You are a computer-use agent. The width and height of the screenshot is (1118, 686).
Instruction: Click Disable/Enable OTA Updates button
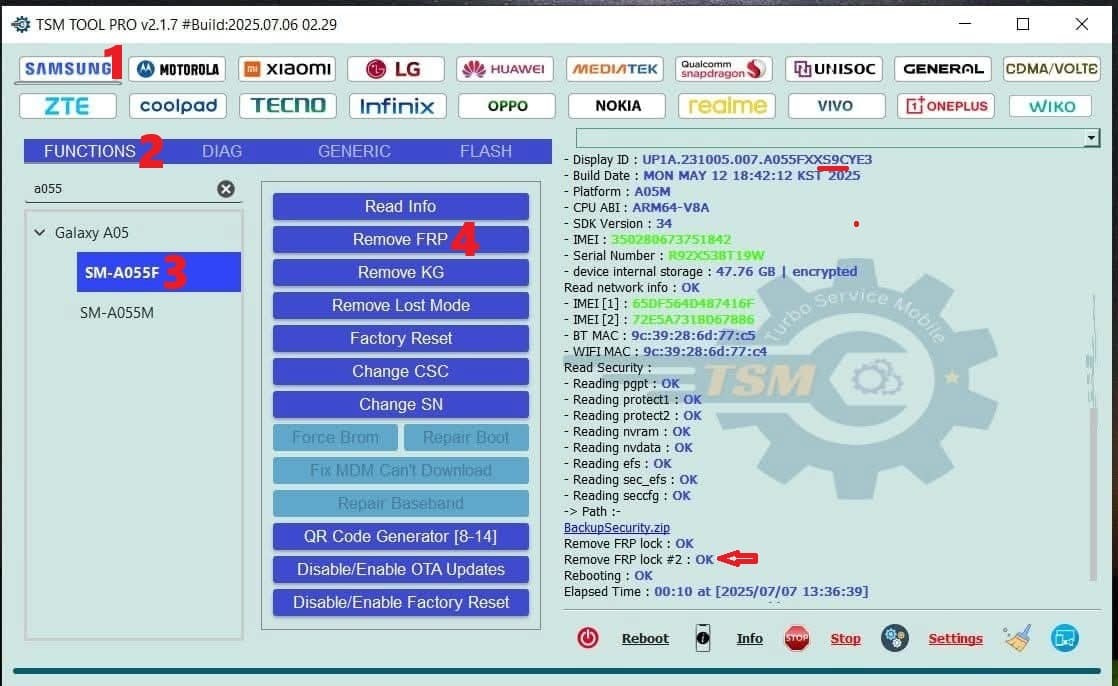point(401,569)
